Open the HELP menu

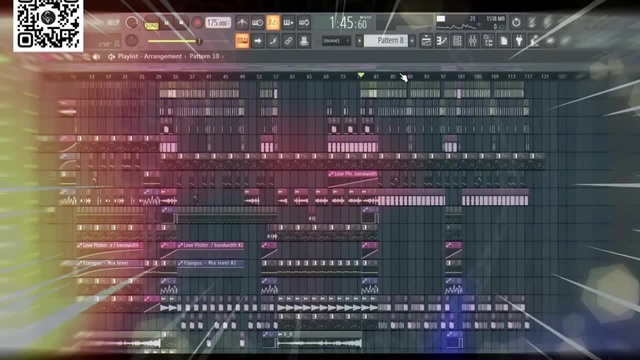click(113, 22)
